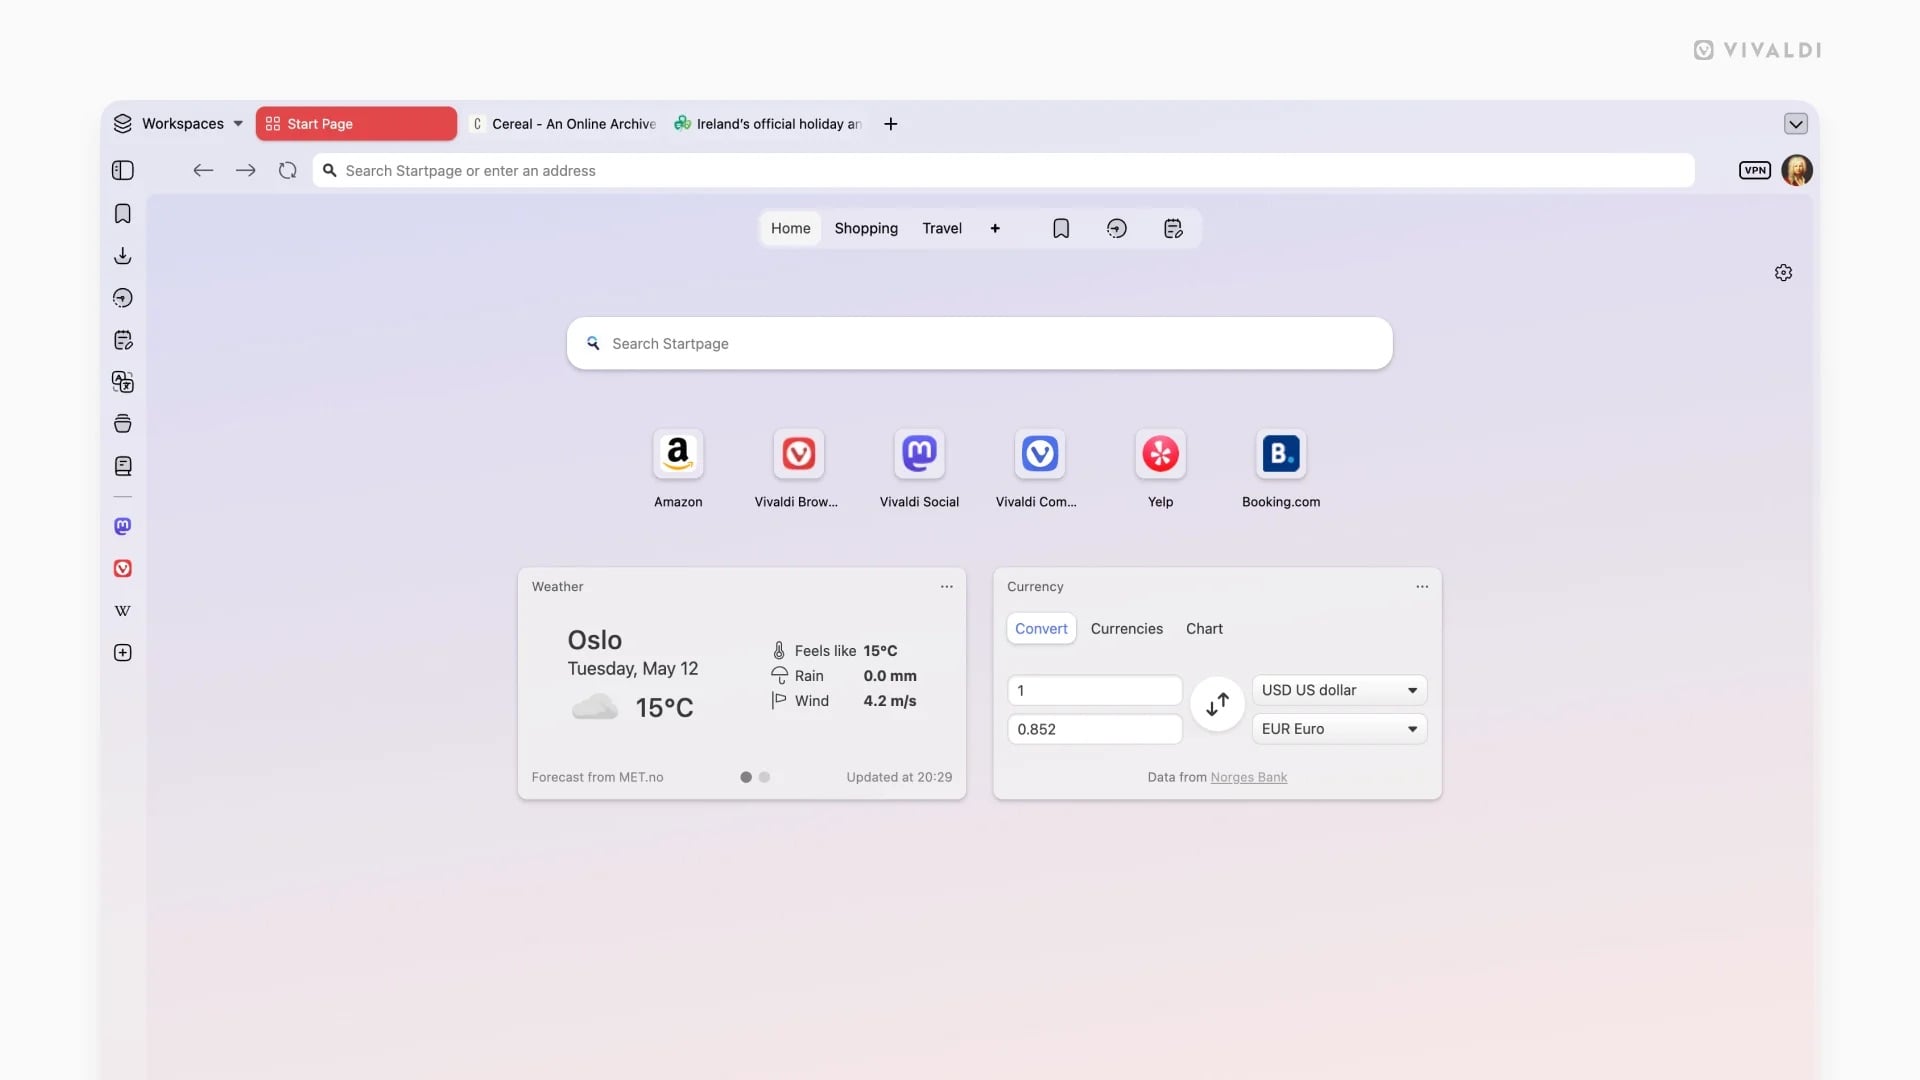Select the Chart tab in Currency widget
Image resolution: width=1920 pixels, height=1080 pixels.
coord(1204,629)
